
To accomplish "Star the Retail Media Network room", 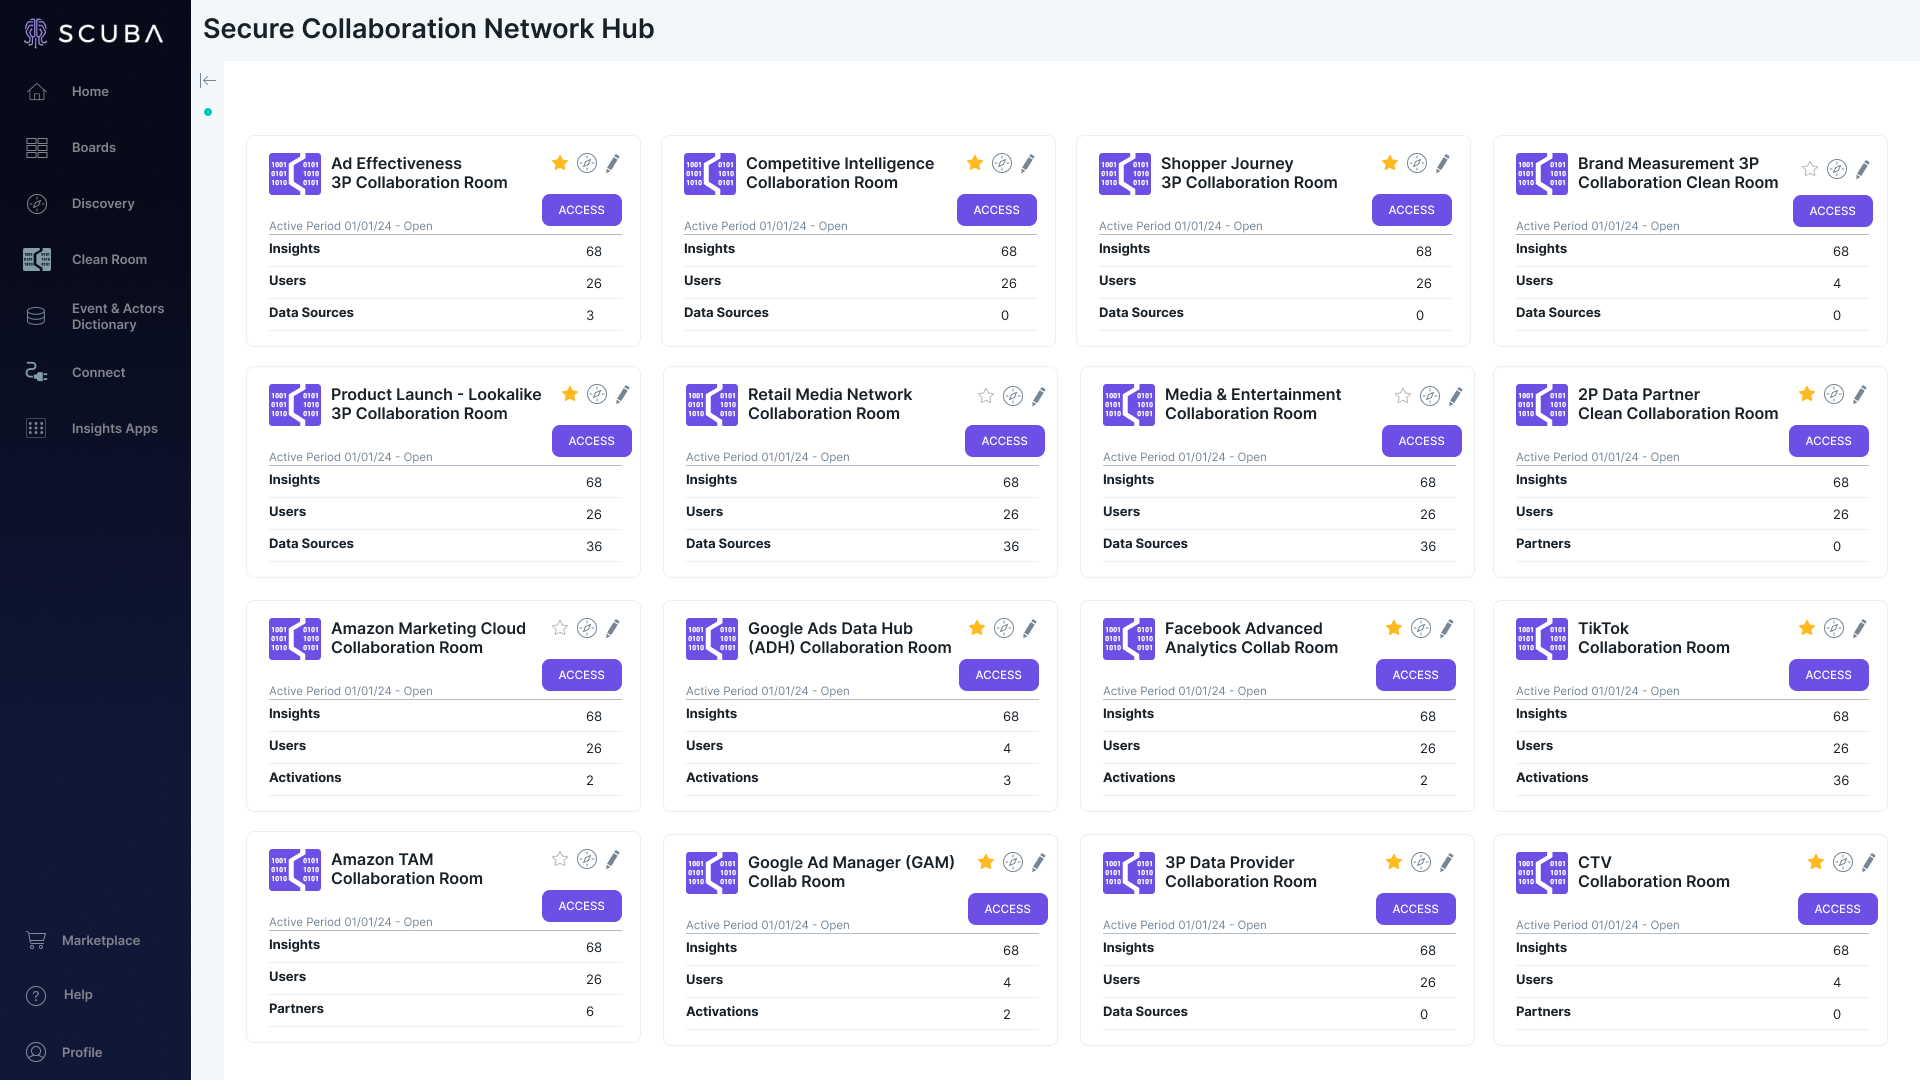I will 986,396.
